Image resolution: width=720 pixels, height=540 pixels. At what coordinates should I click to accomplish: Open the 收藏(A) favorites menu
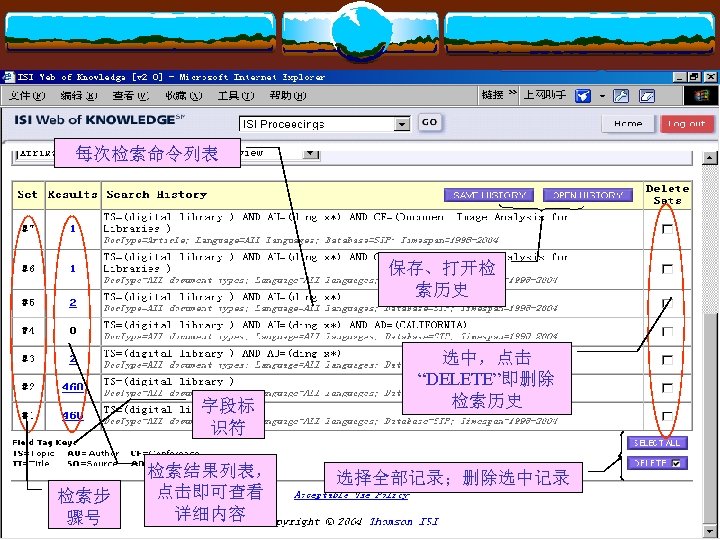point(184,96)
